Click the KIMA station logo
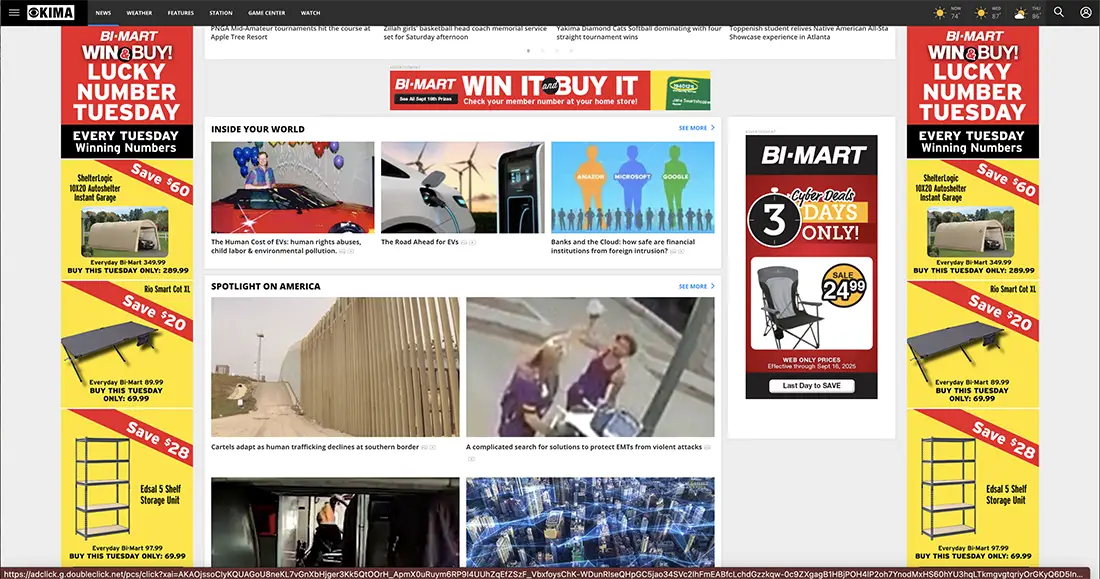The height and width of the screenshot is (579, 1100). (51, 13)
